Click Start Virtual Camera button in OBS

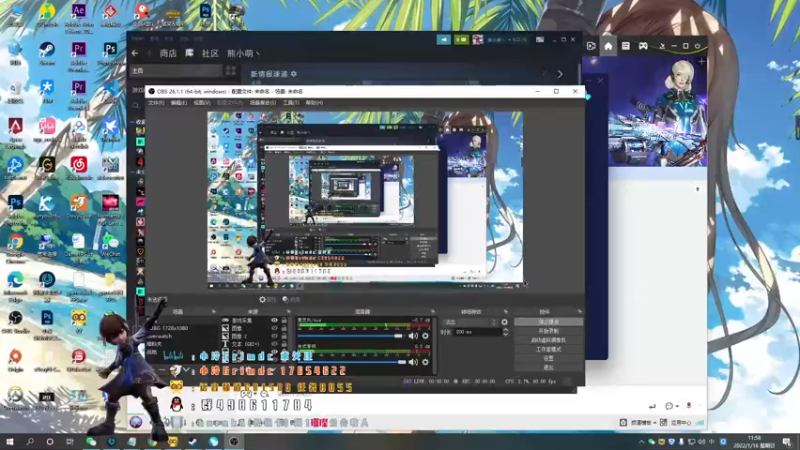point(548,340)
